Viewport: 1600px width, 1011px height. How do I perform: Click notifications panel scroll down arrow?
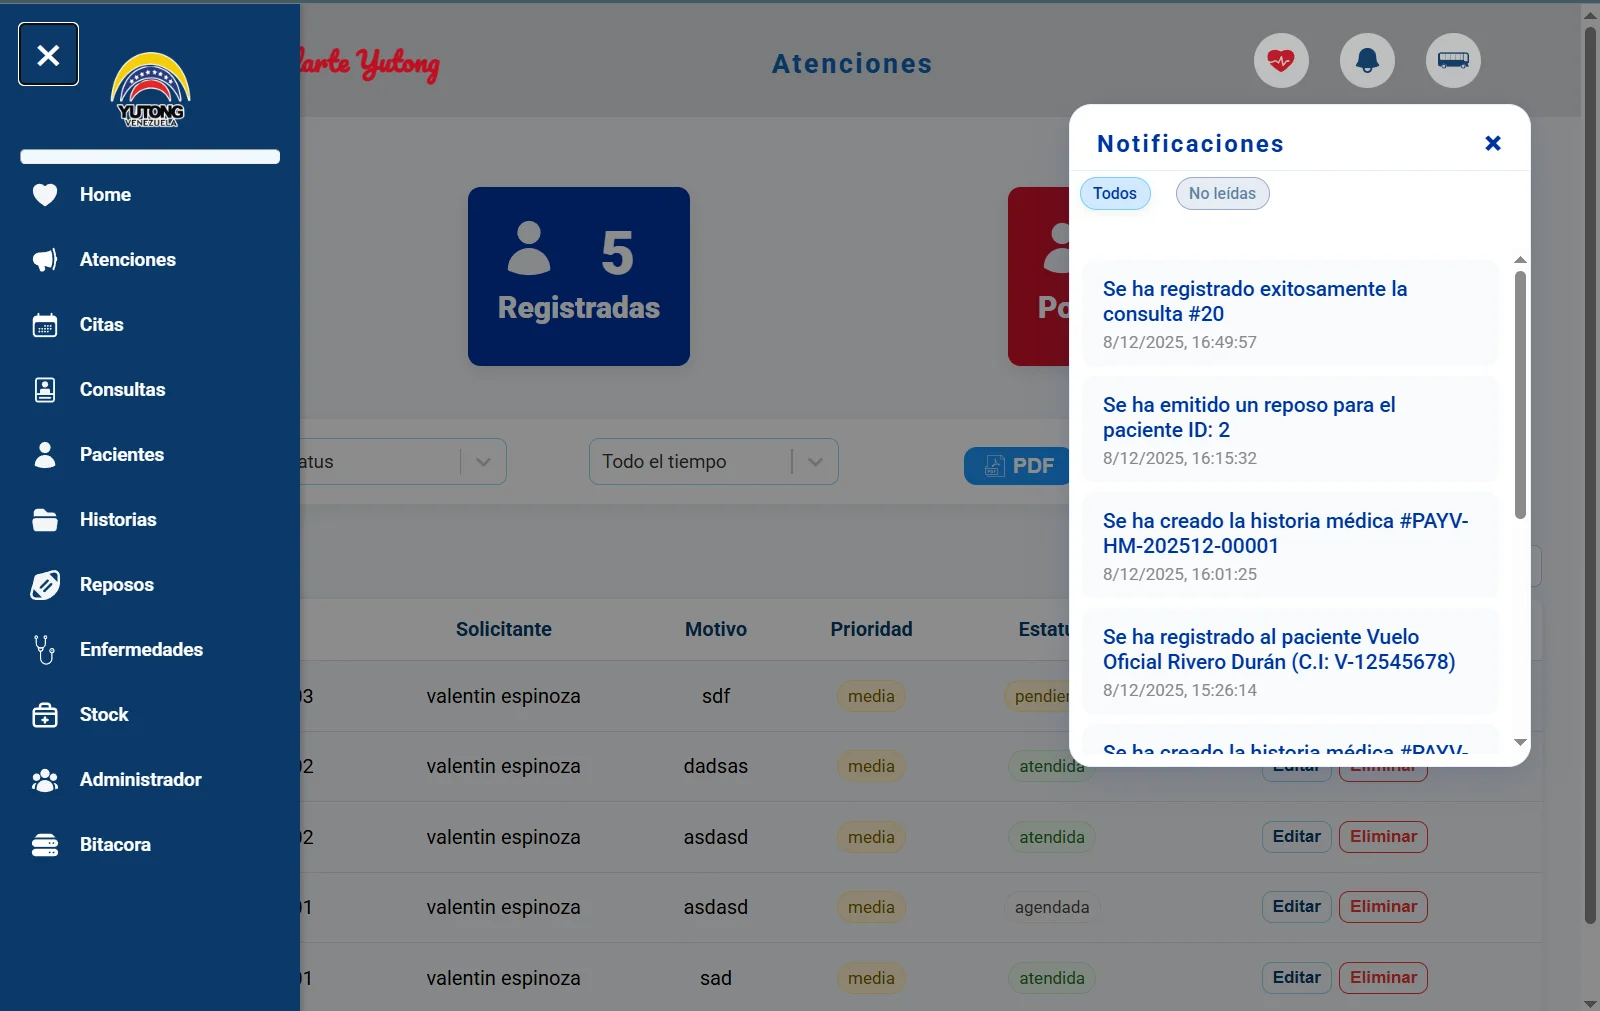coord(1520,743)
